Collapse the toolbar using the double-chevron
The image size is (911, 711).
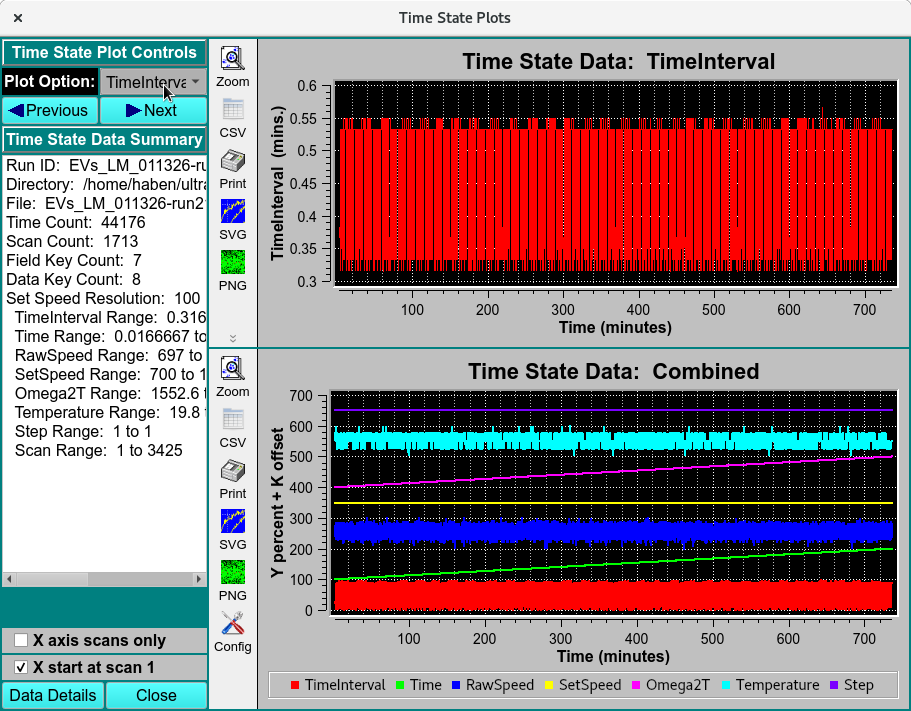(232, 338)
